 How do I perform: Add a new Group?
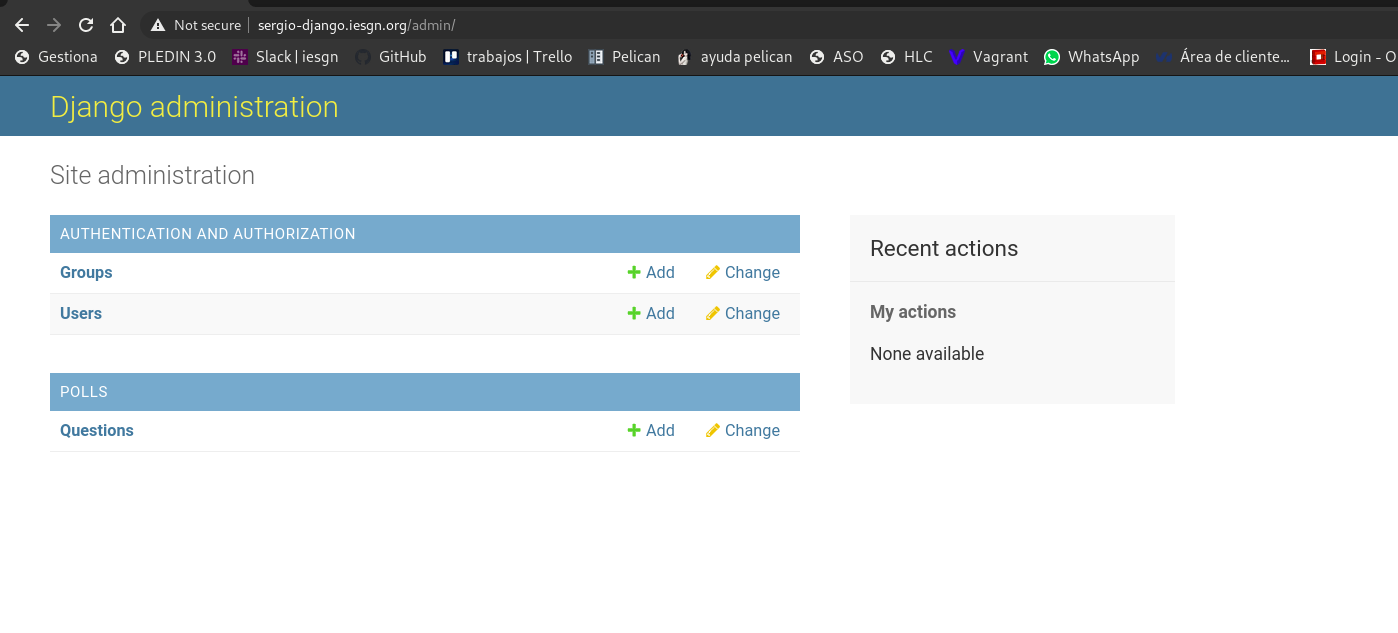tap(651, 273)
